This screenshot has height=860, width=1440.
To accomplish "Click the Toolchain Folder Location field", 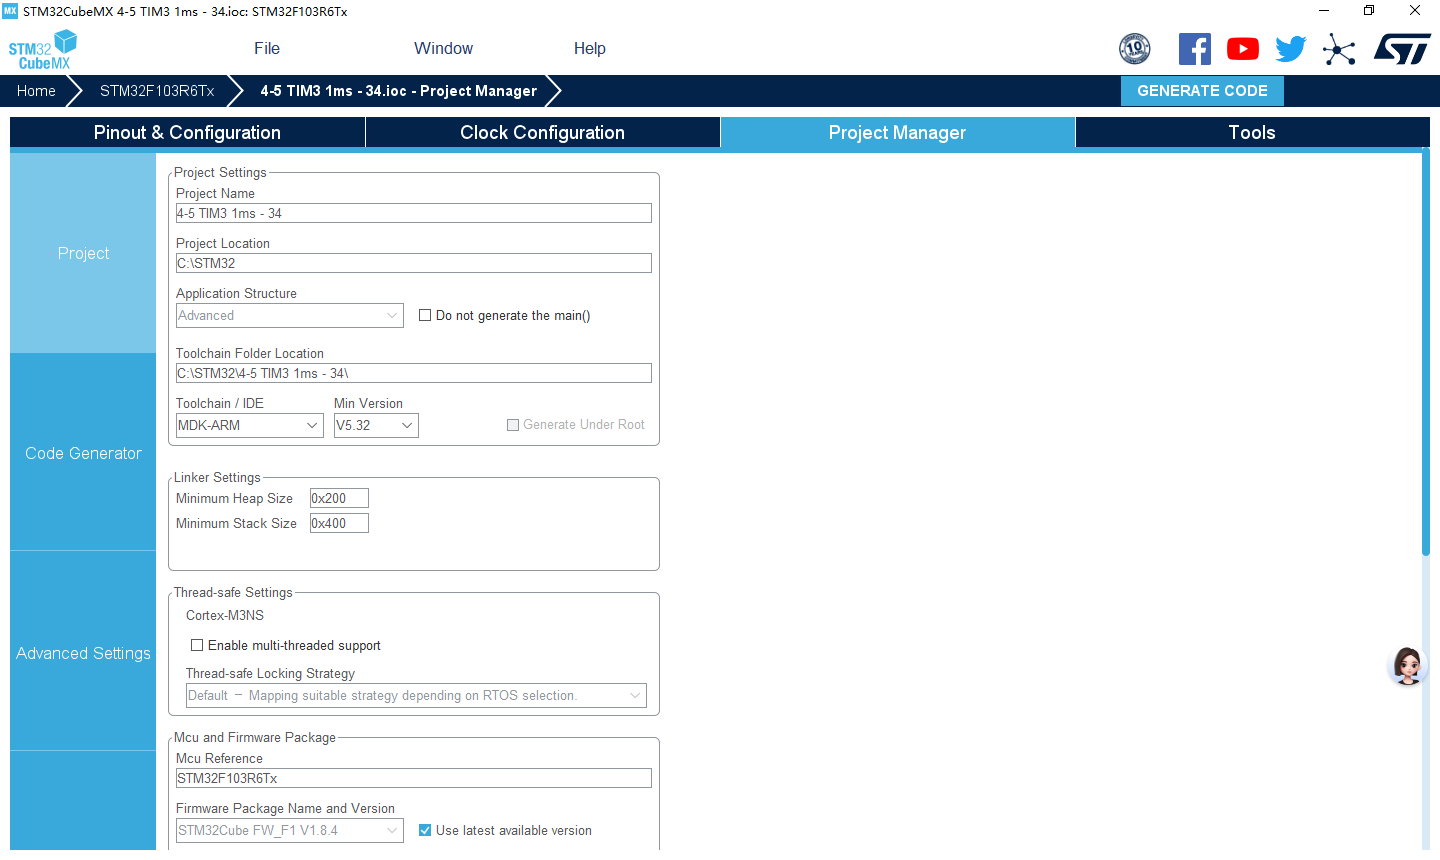I will click(x=414, y=373).
